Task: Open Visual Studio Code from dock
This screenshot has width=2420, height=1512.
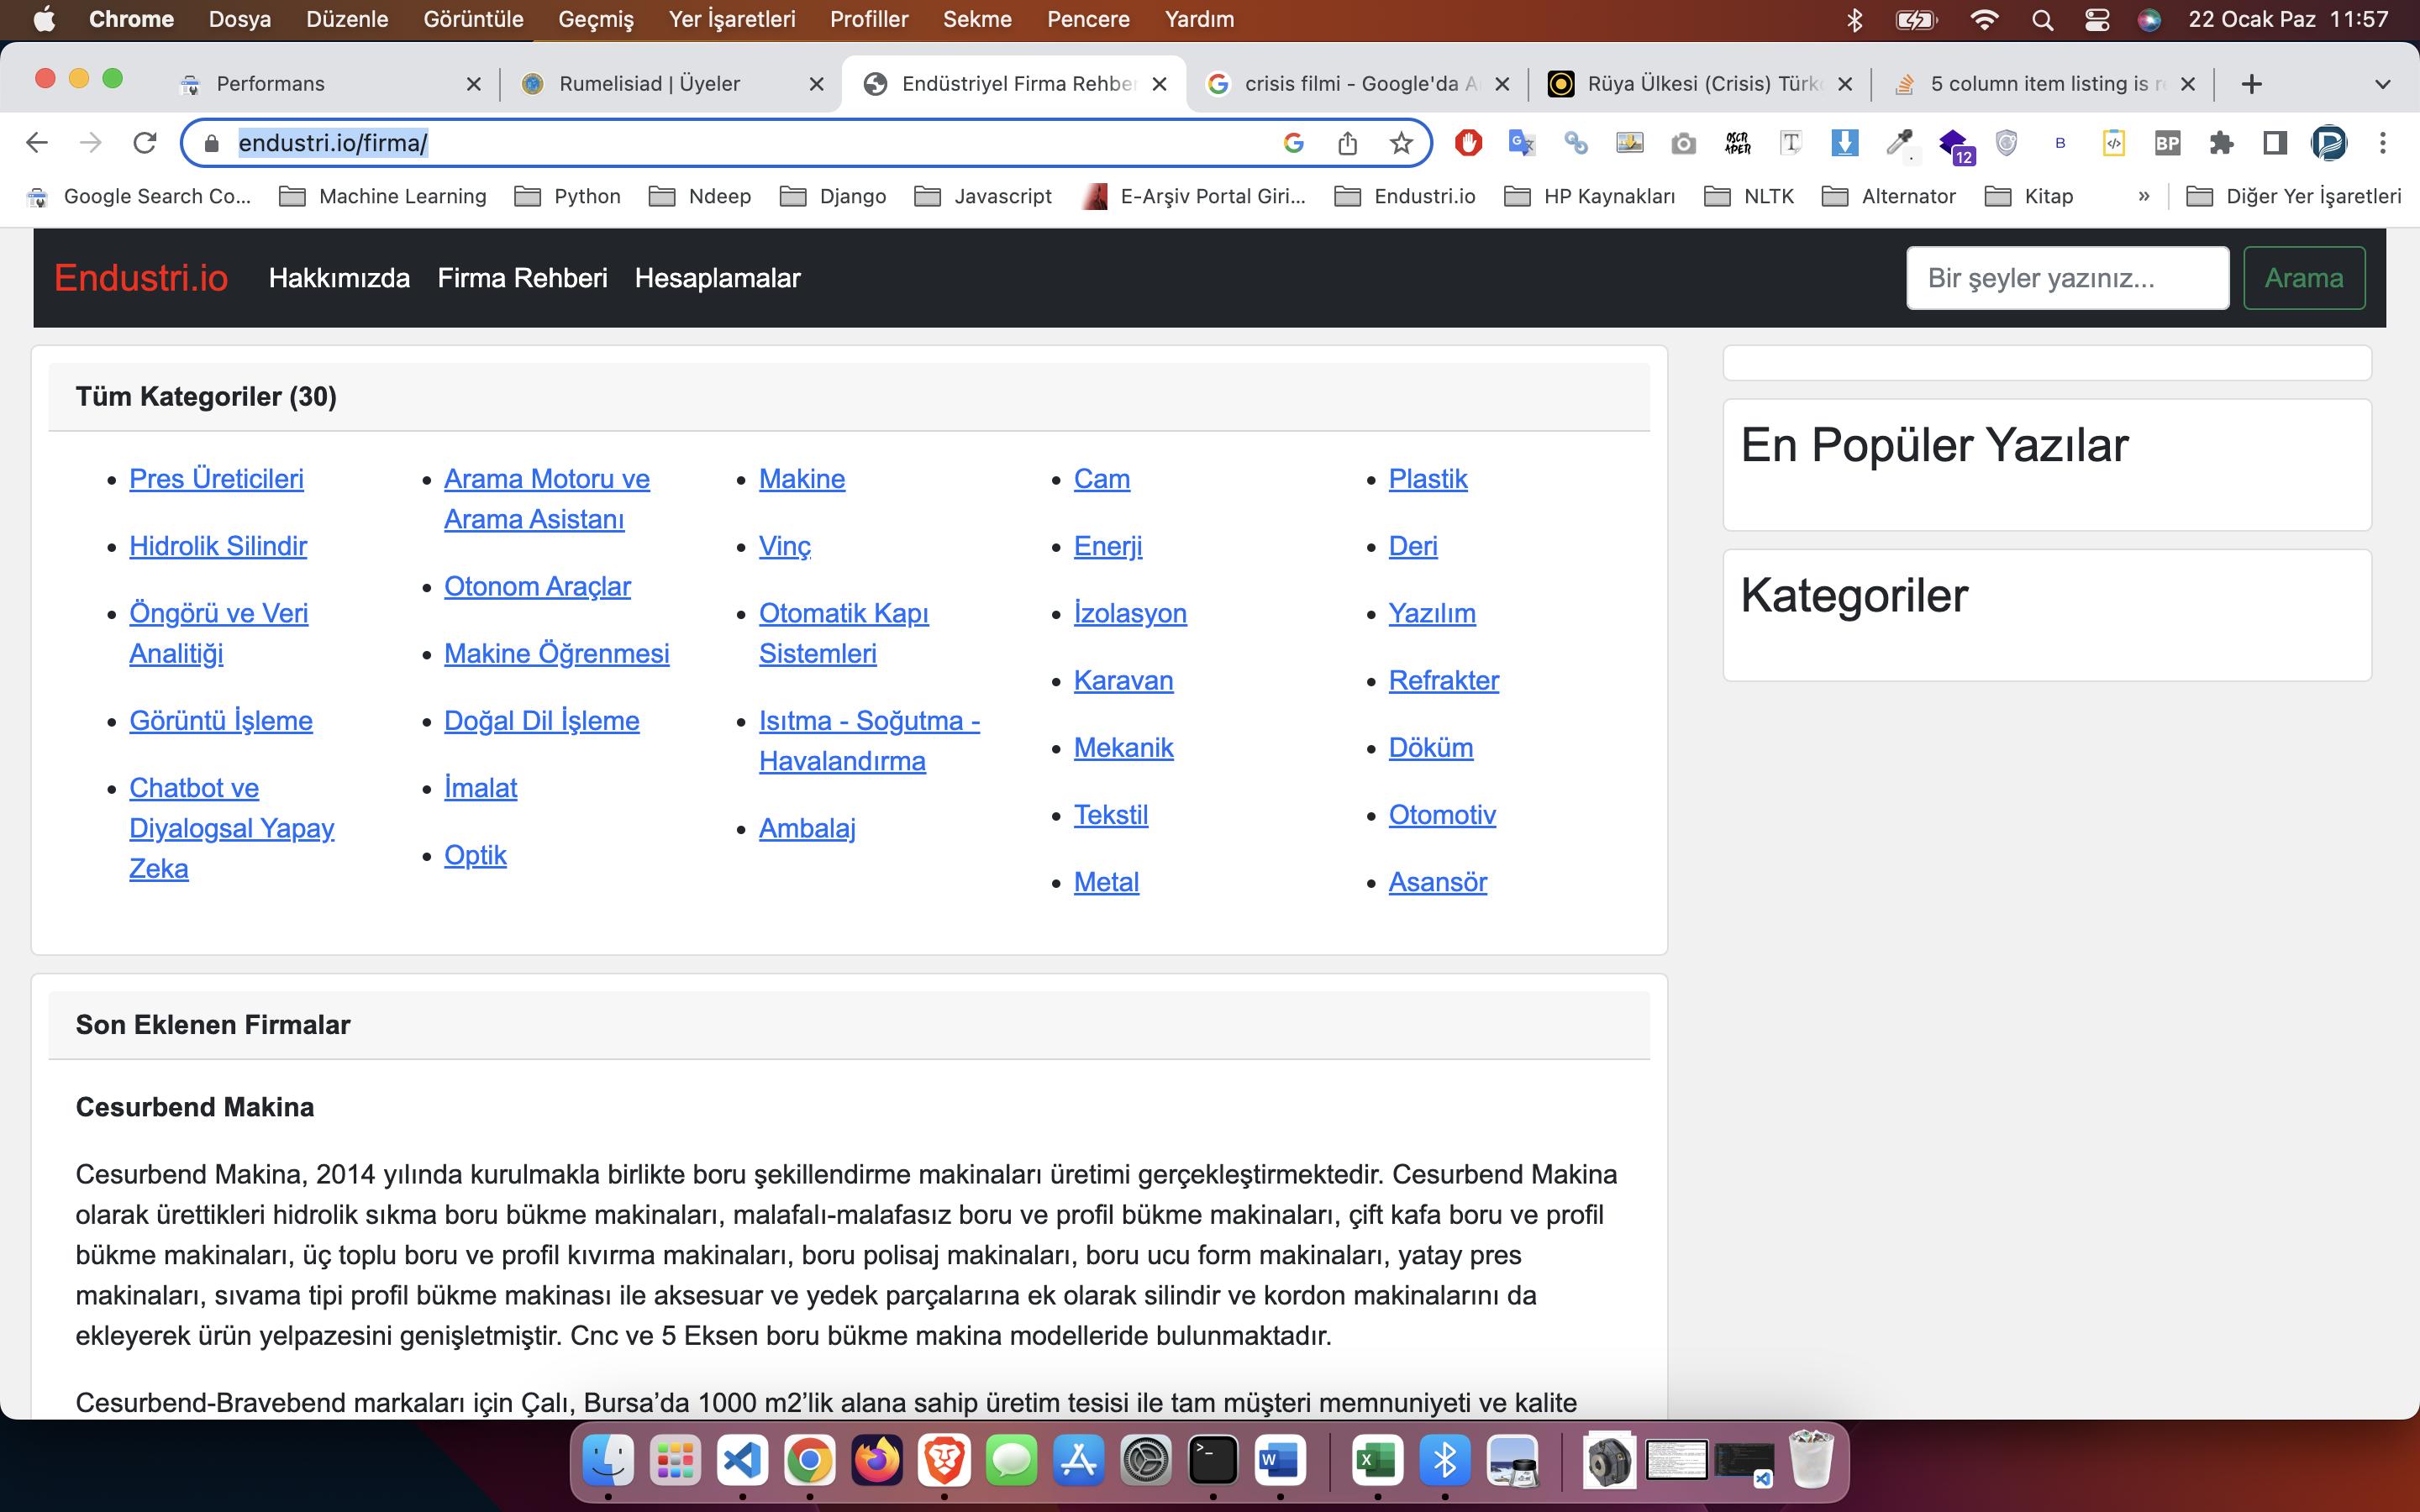Action: [742, 1461]
